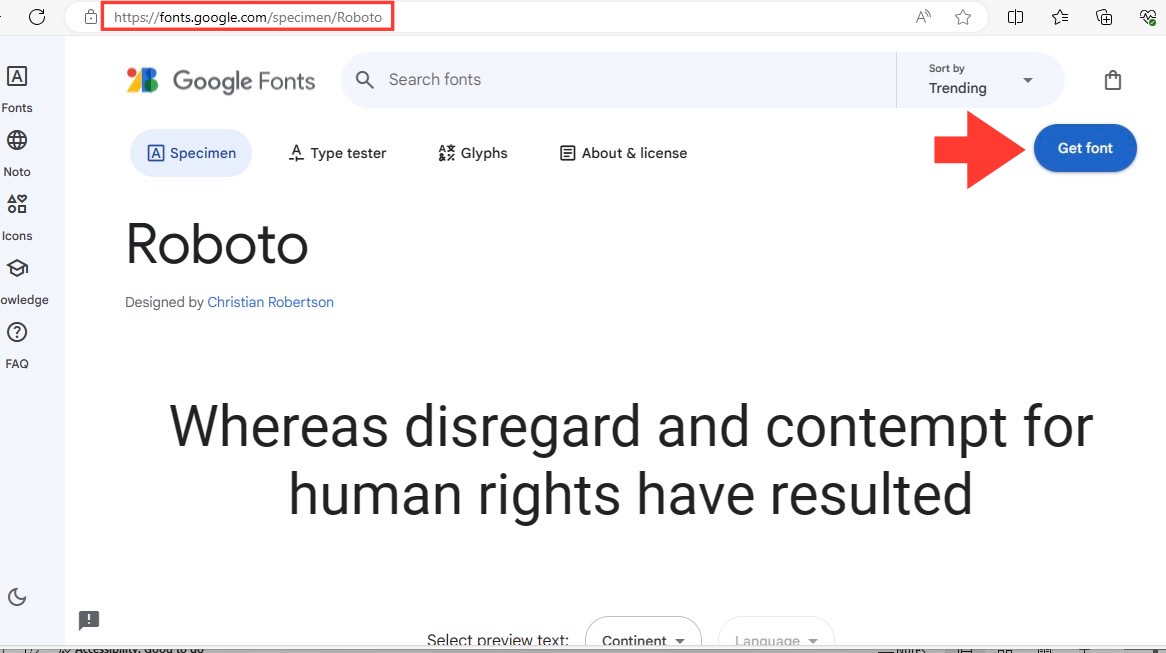Switch to the Glyphs tab
The image size is (1166, 653).
[473, 153]
